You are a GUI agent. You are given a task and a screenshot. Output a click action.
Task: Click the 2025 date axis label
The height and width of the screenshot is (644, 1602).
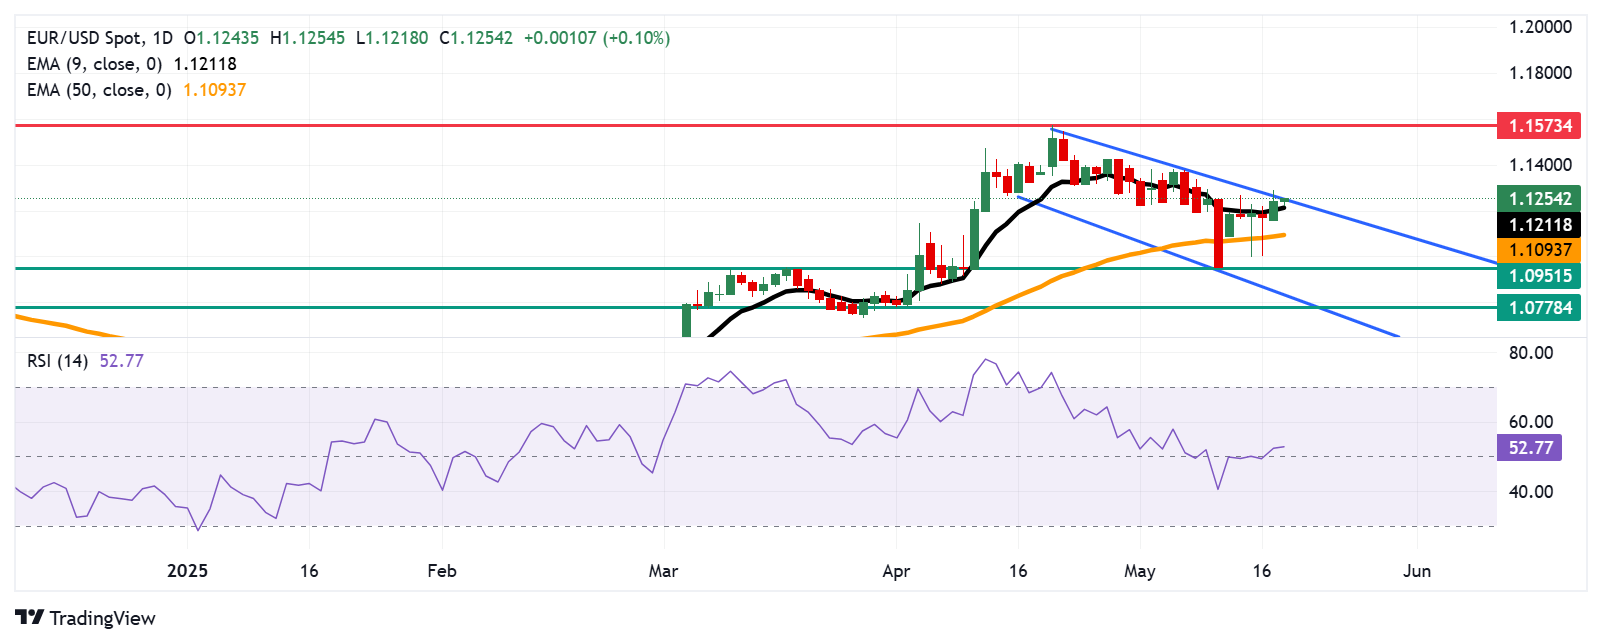pos(187,571)
